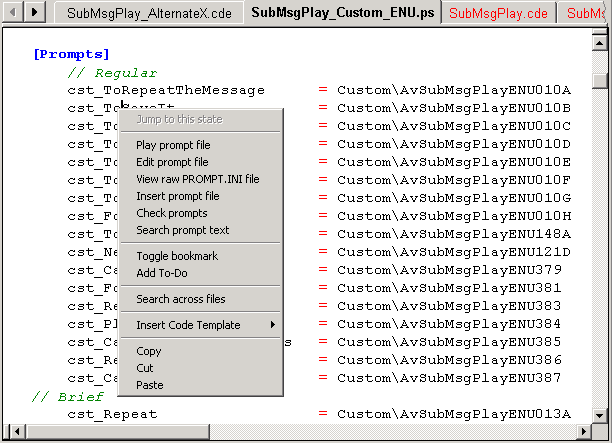The width and height of the screenshot is (612, 443).
Task: Click the horizontal scrollbar left arrow
Action: [12, 433]
